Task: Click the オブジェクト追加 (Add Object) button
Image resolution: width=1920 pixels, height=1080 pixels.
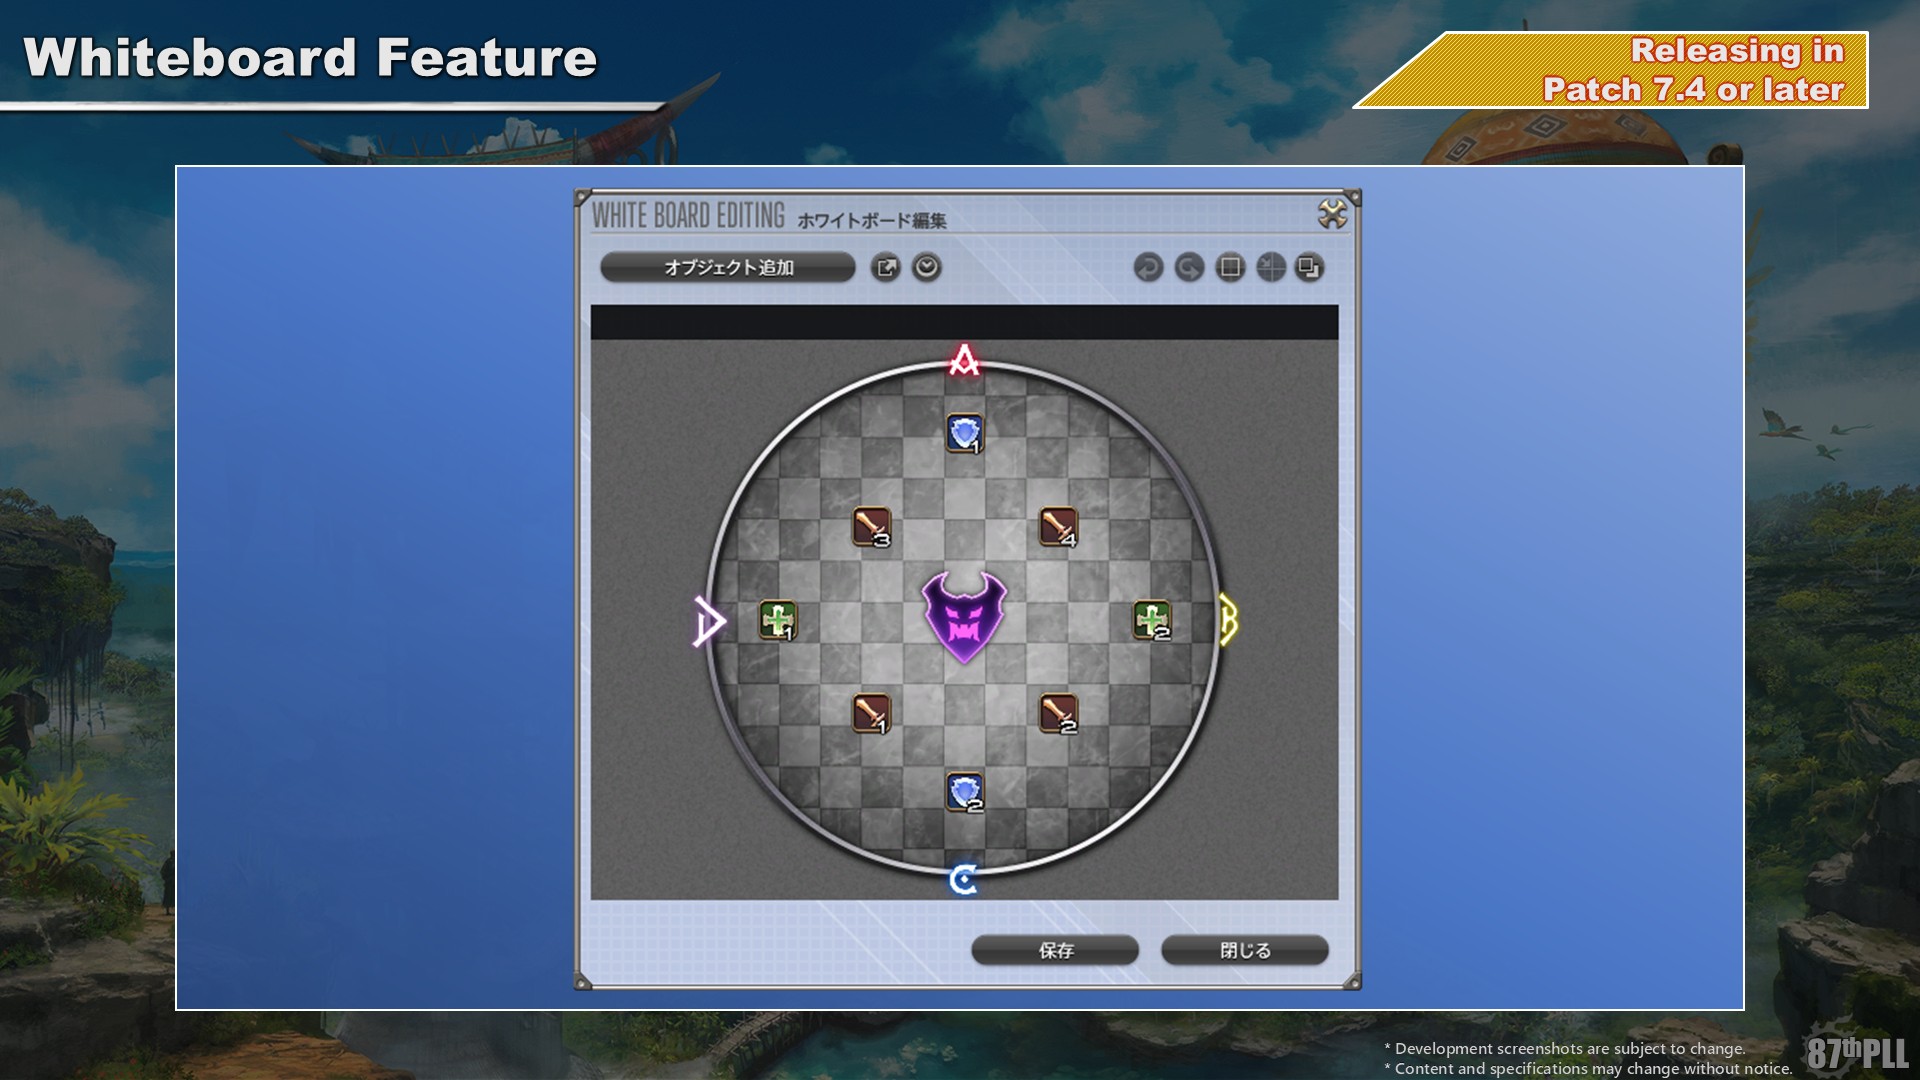Action: (727, 267)
